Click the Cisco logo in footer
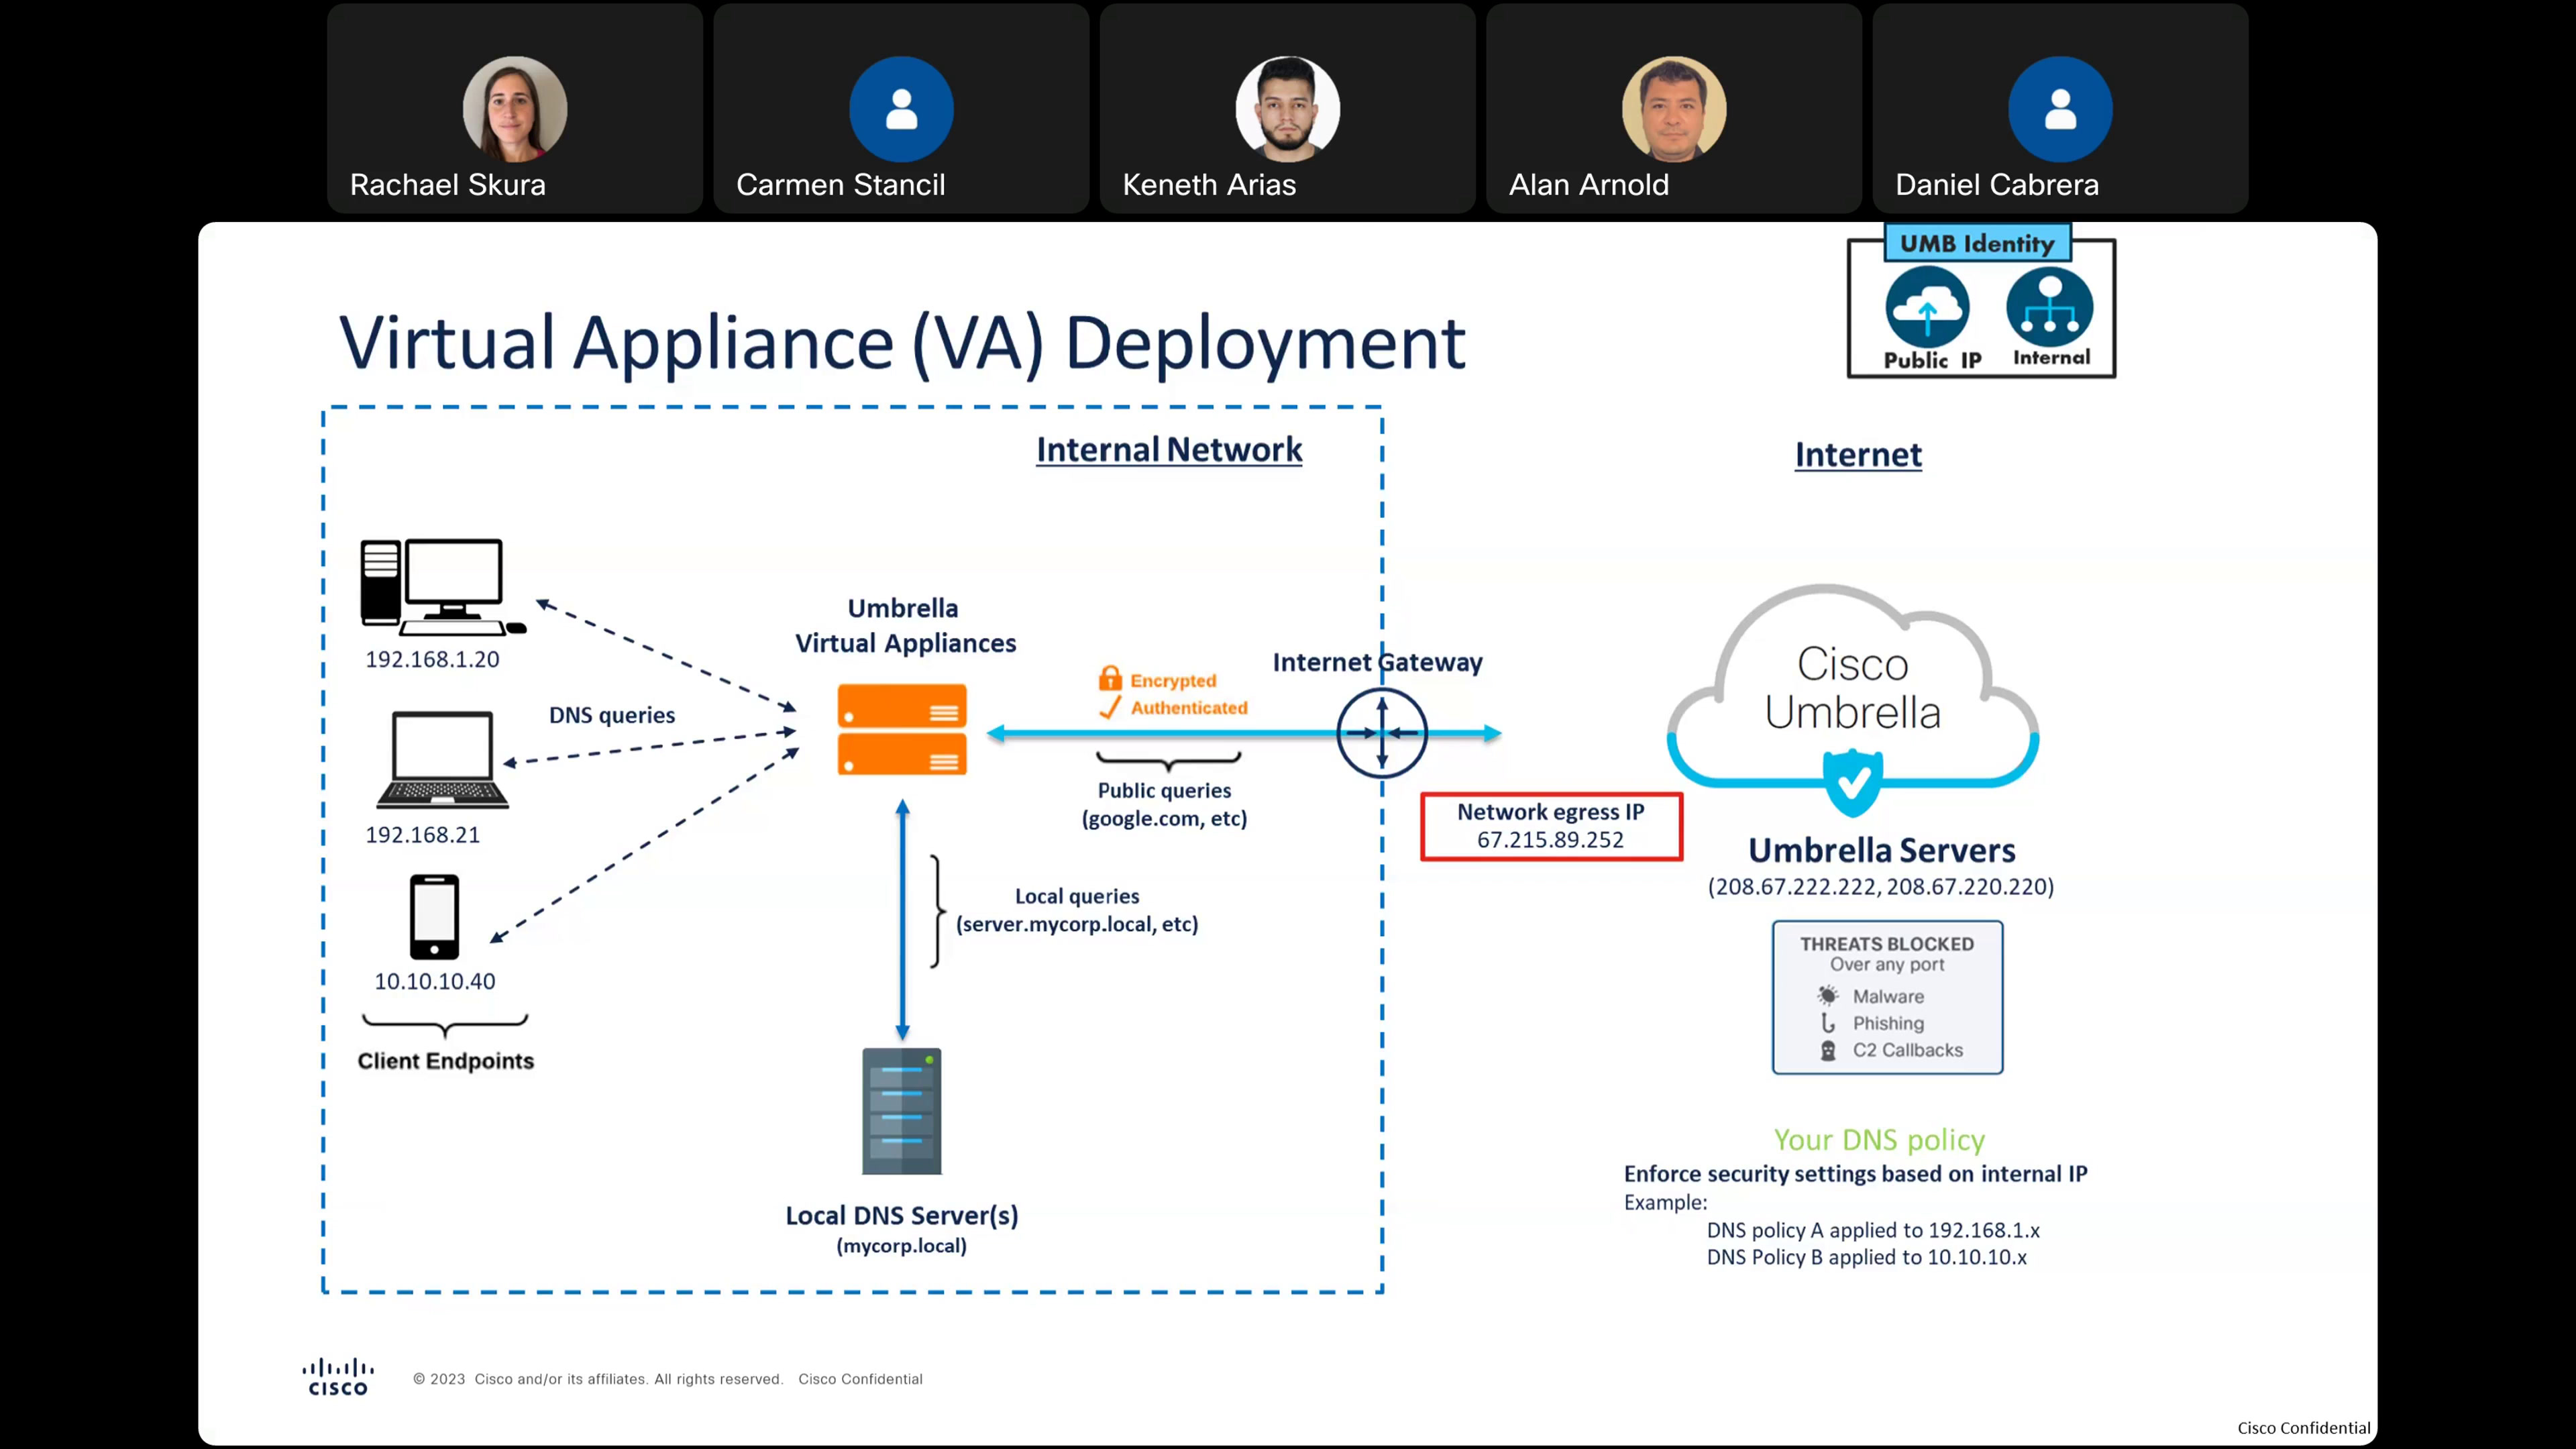The height and width of the screenshot is (1449, 2576). (x=338, y=1377)
